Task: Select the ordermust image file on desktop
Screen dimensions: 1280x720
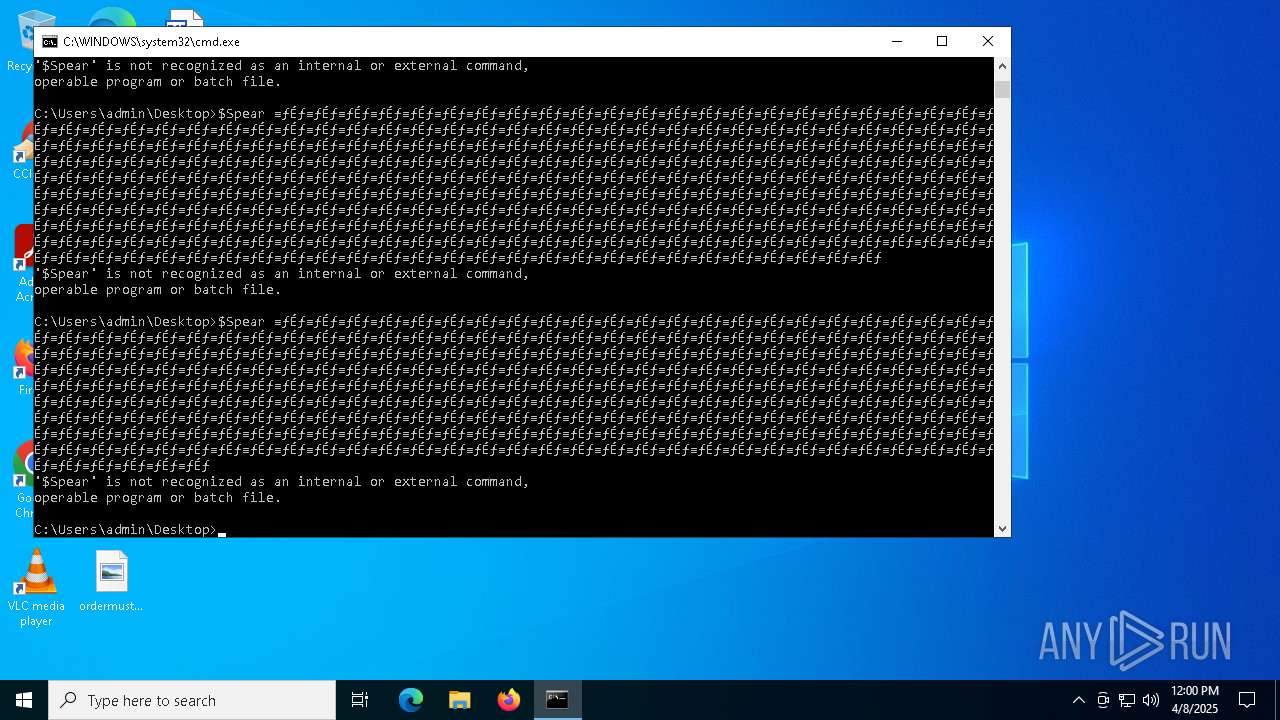Action: tap(111, 581)
